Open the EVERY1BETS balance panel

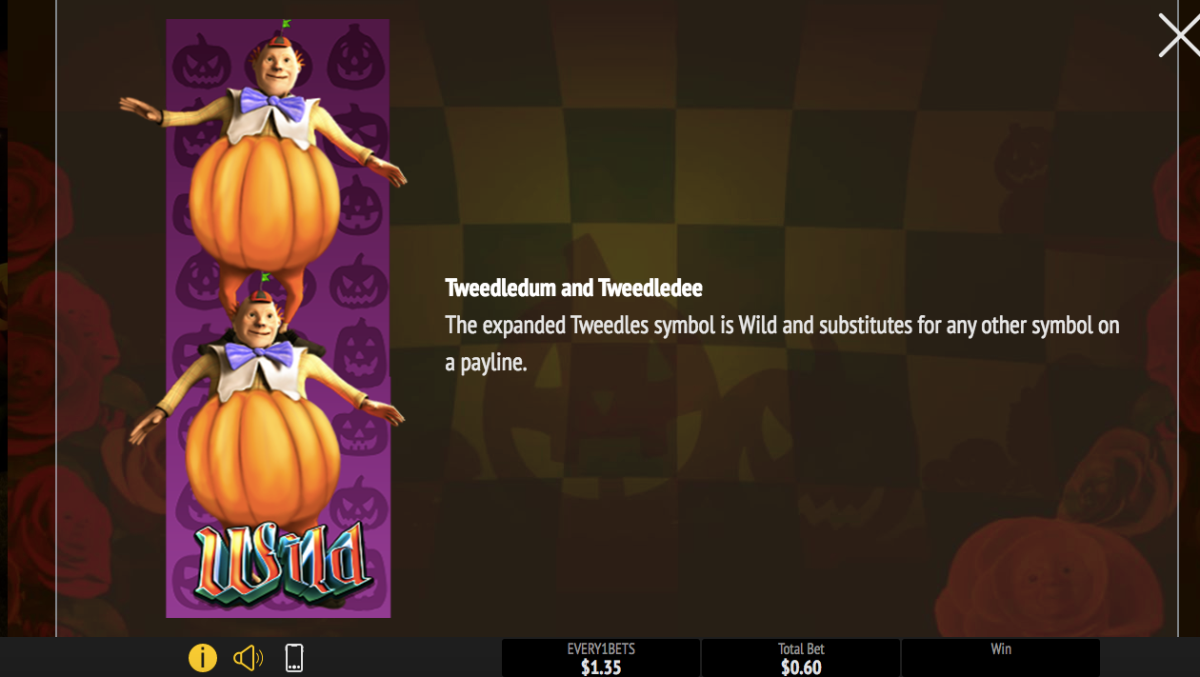601,658
